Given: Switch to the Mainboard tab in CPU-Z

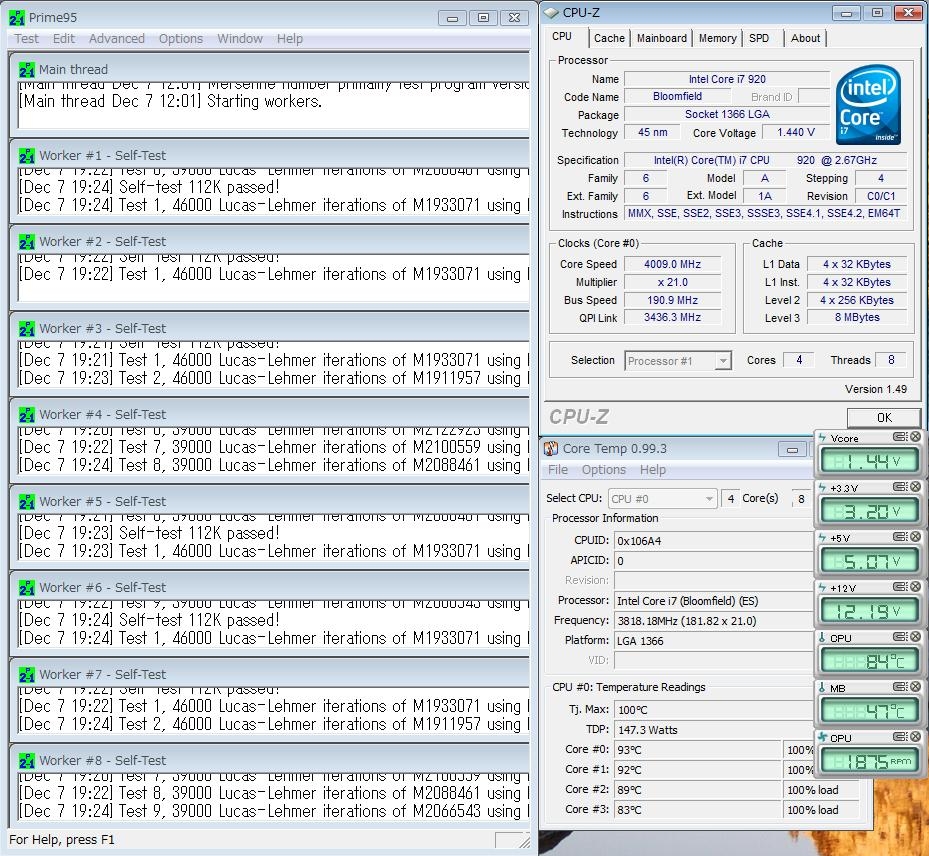Looking at the screenshot, I should tap(662, 38).
